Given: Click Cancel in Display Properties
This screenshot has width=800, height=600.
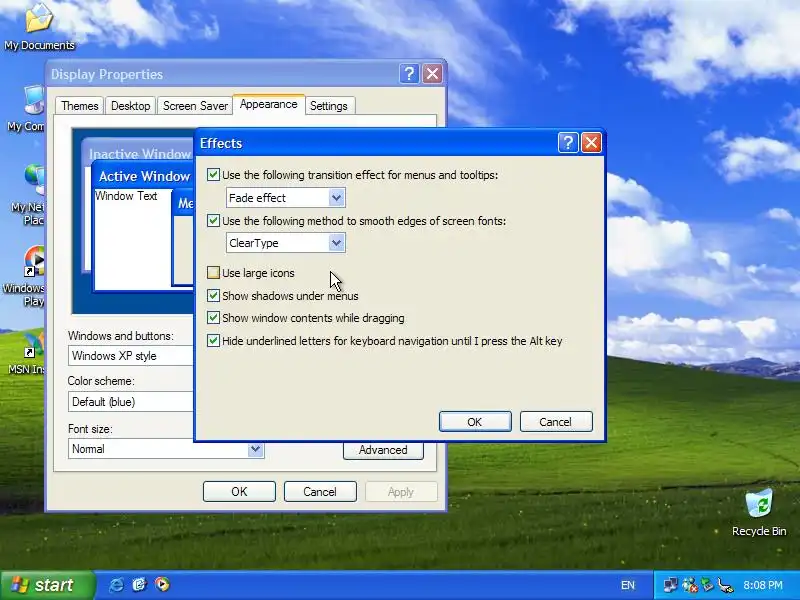Looking at the screenshot, I should [x=320, y=492].
